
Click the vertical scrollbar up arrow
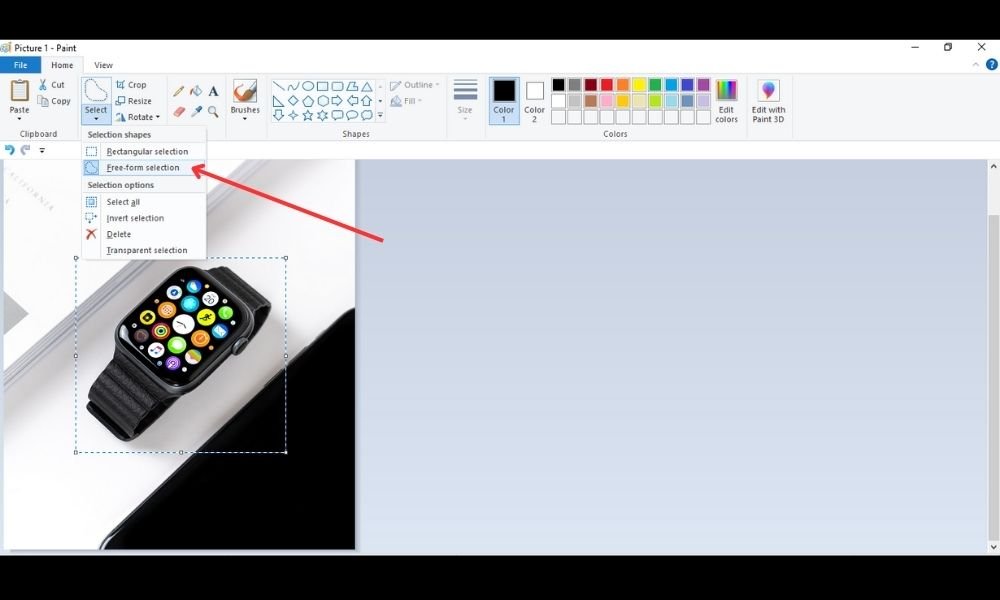pyautogui.click(x=993, y=166)
